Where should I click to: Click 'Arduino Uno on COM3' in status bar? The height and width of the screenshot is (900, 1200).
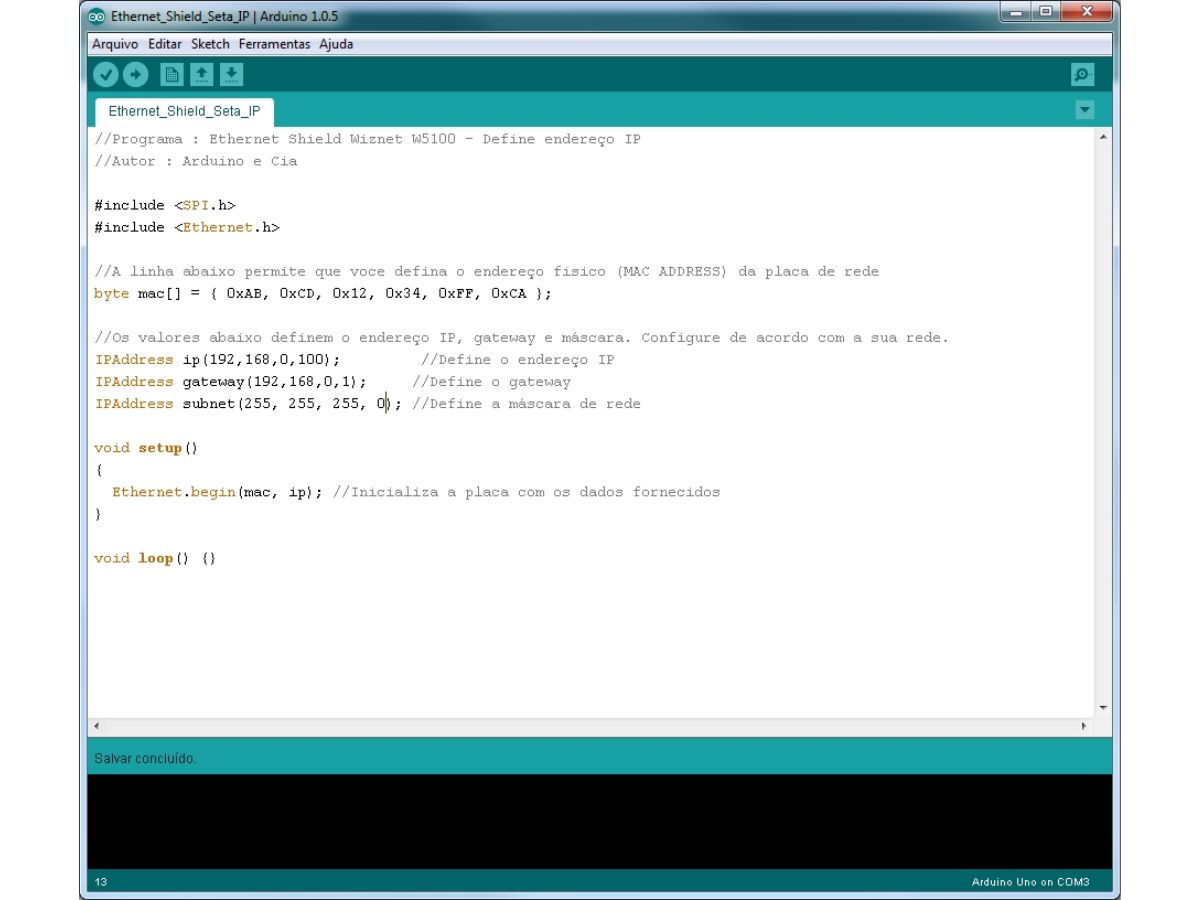pos(1030,882)
